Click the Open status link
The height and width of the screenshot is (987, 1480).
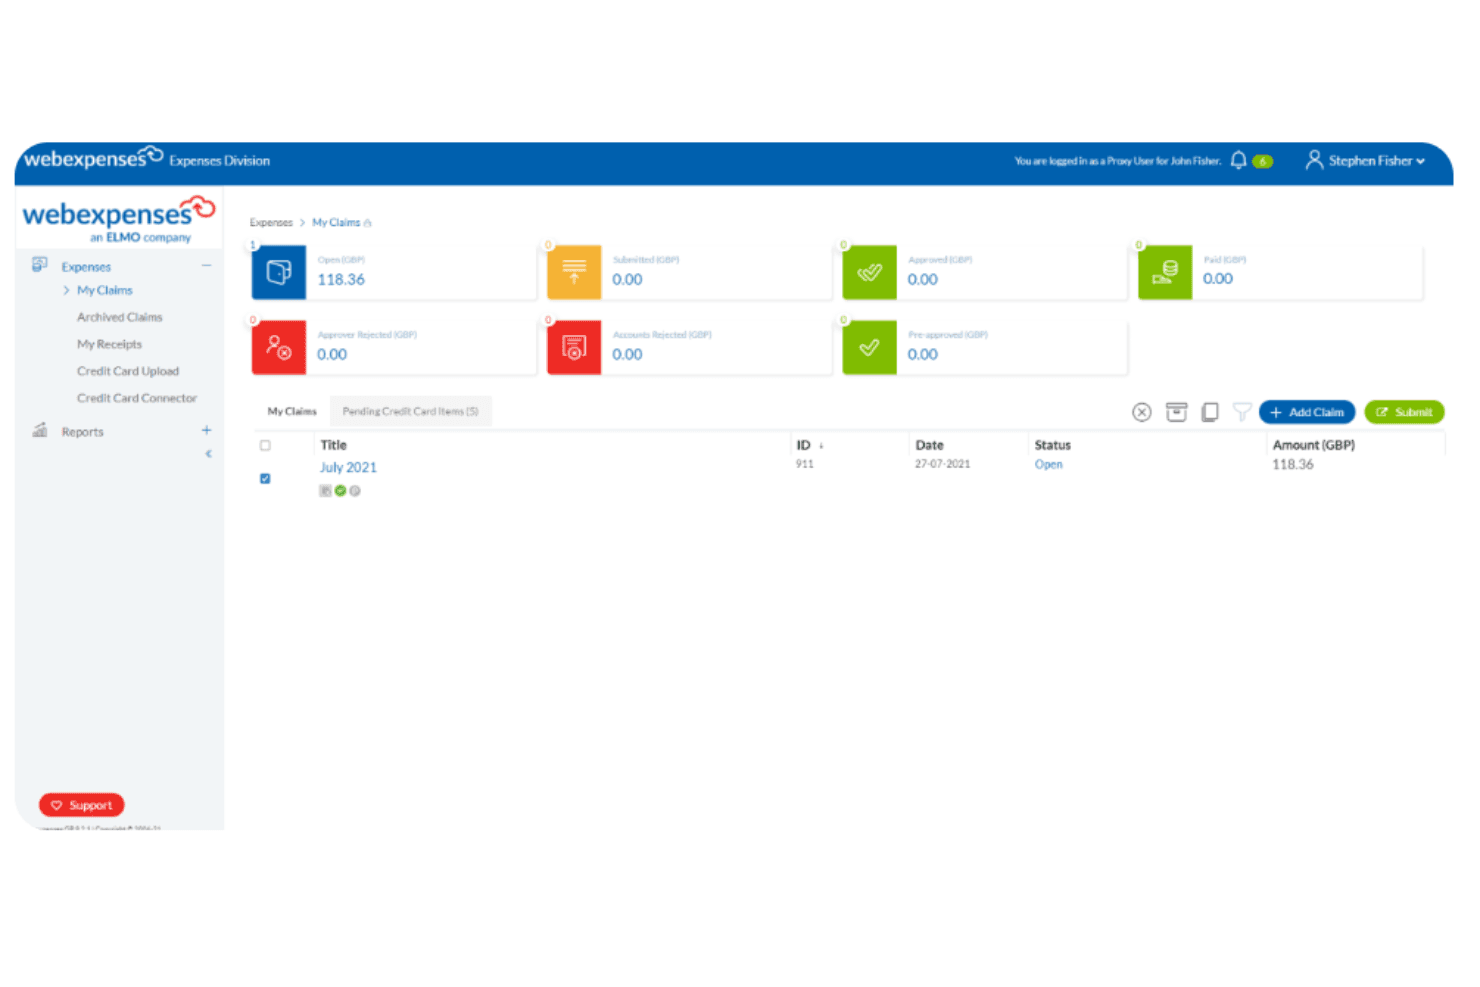1048,464
